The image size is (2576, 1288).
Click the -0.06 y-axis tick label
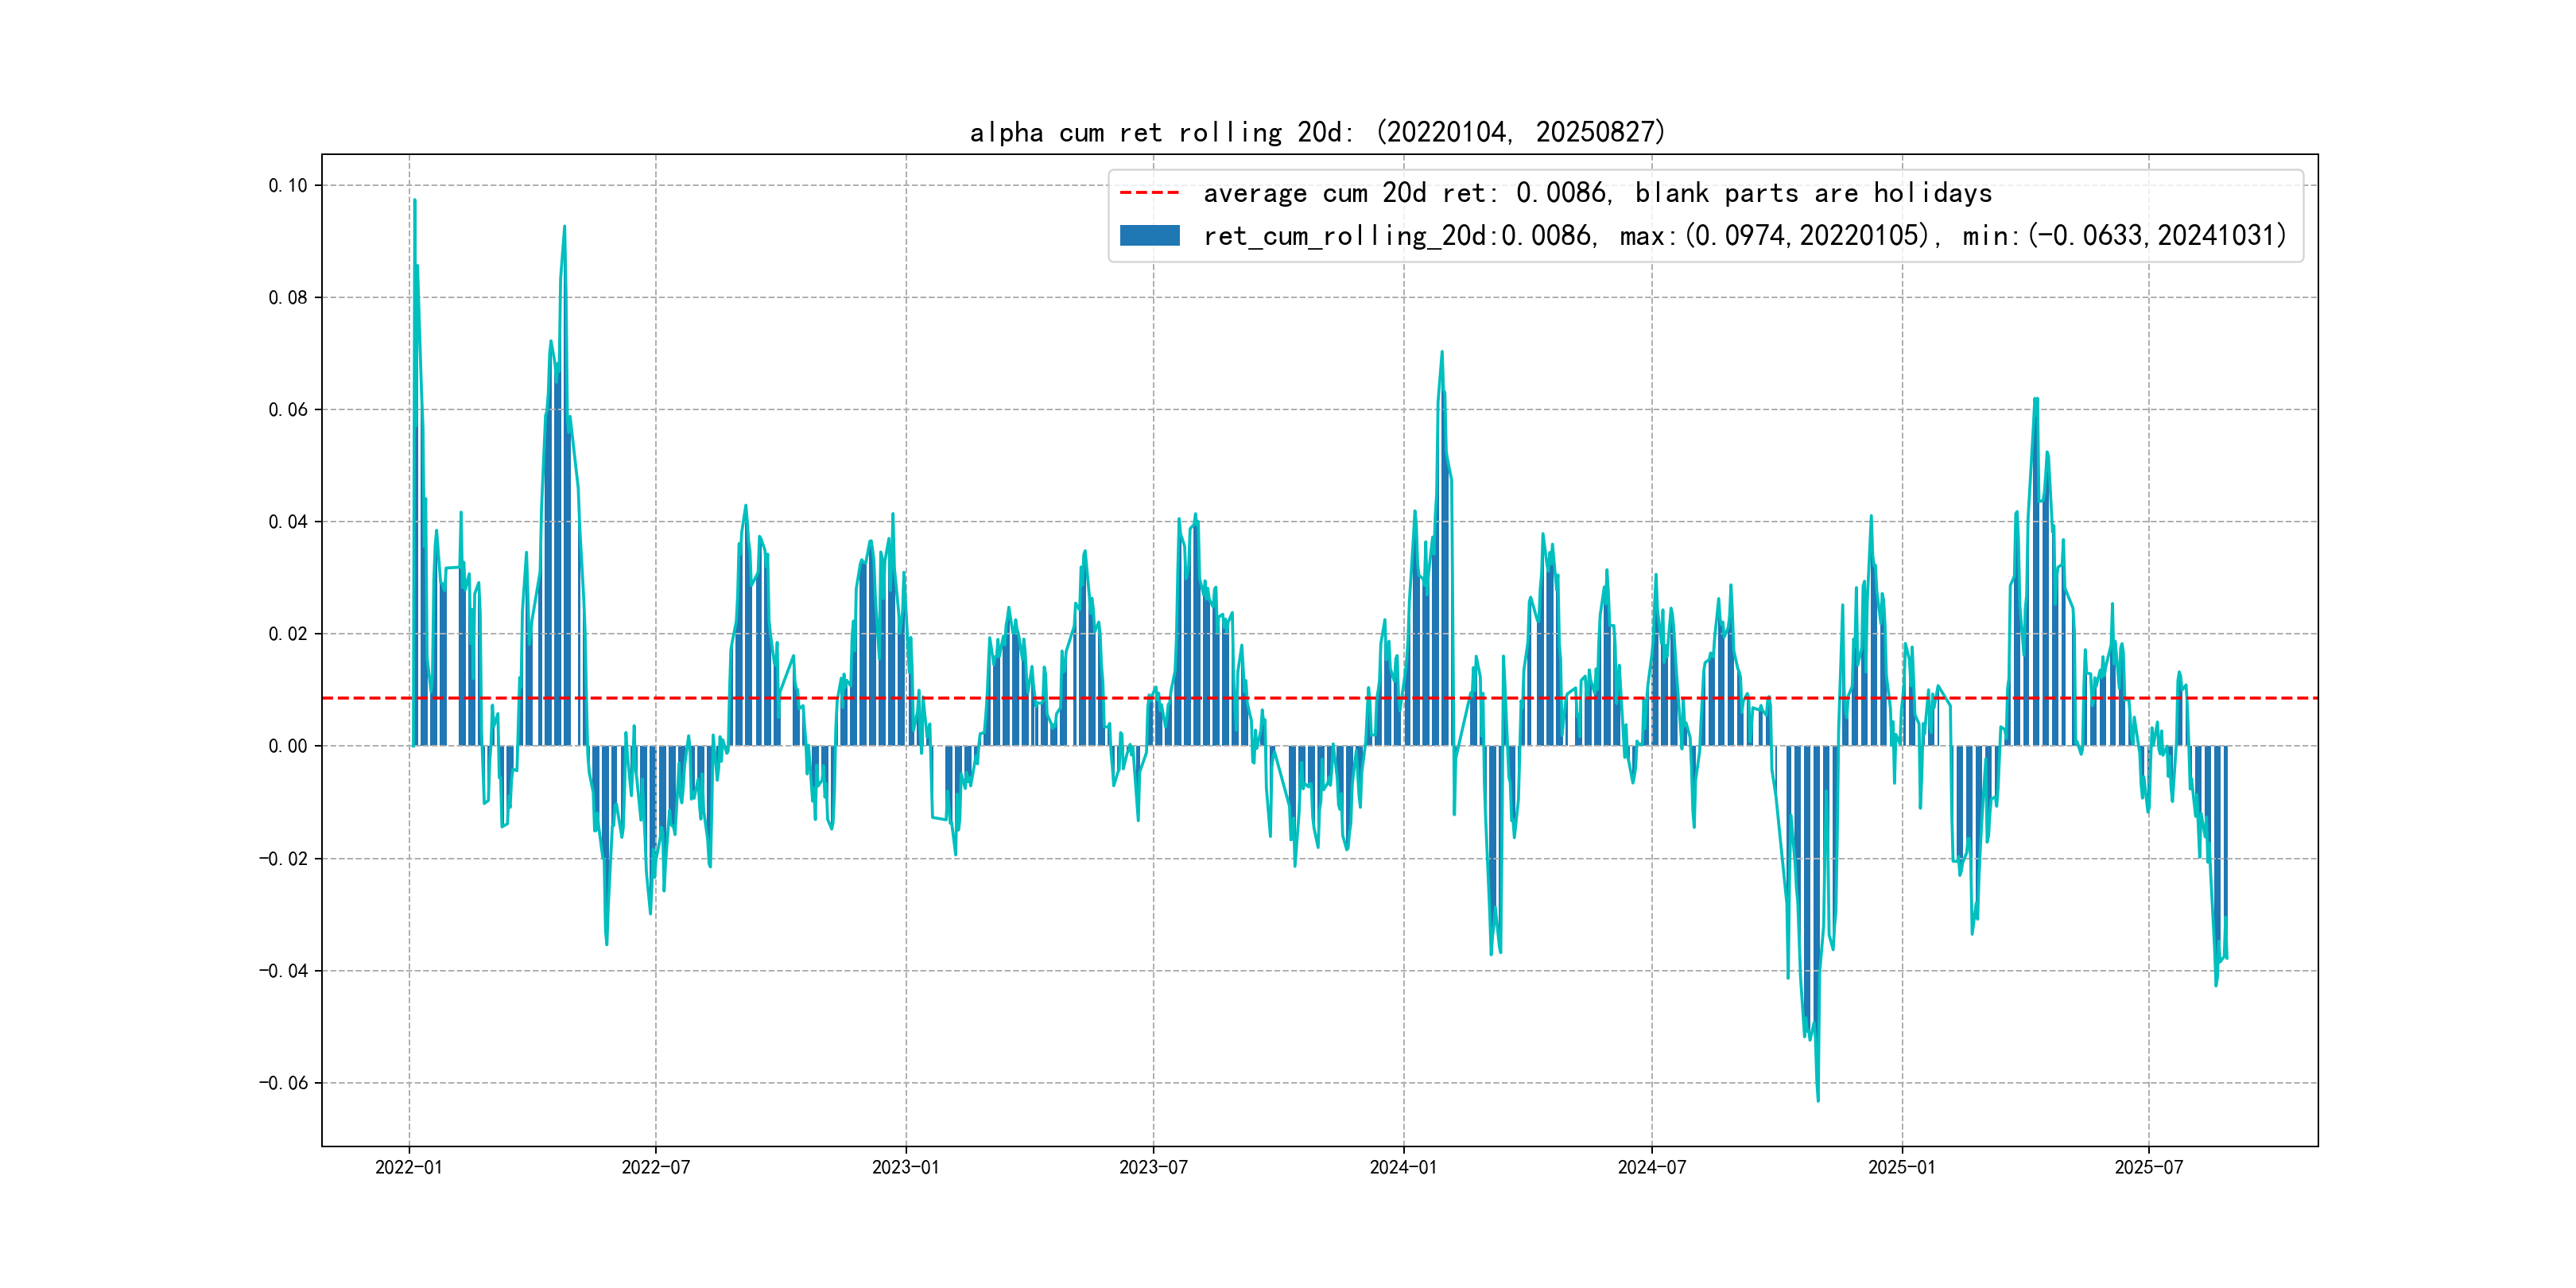[x=284, y=1083]
